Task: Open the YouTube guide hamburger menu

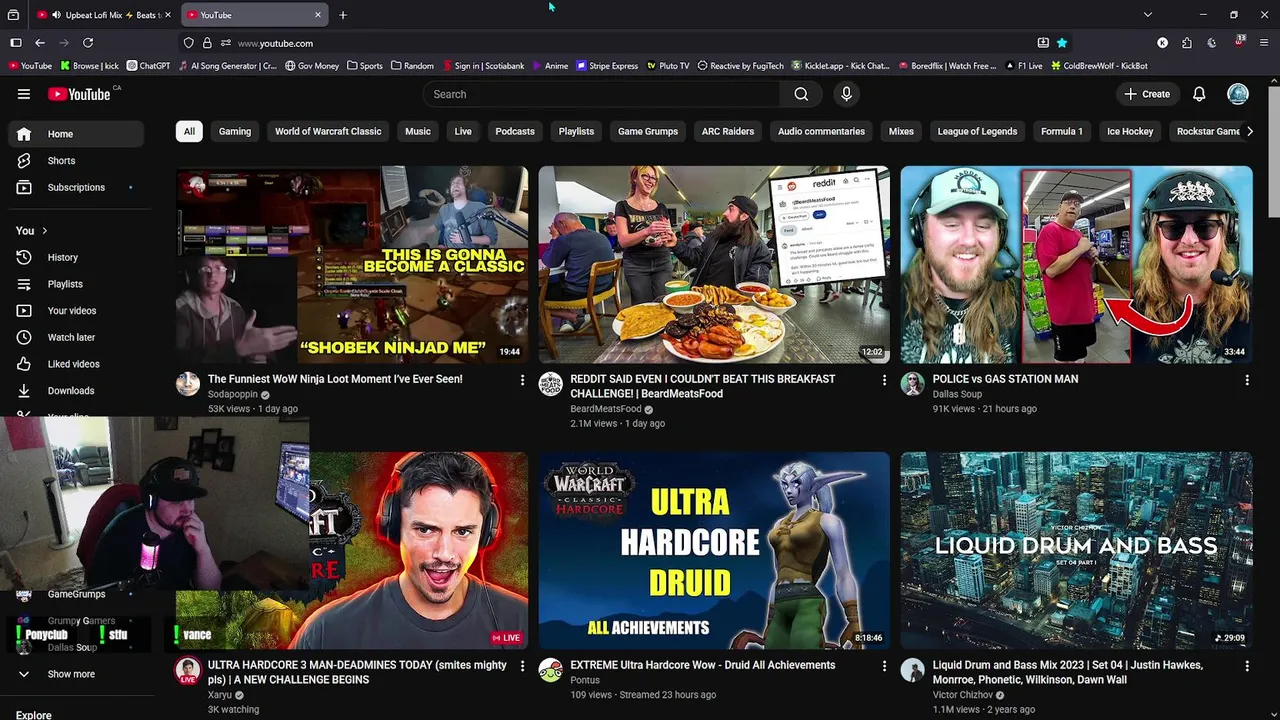Action: [x=24, y=94]
